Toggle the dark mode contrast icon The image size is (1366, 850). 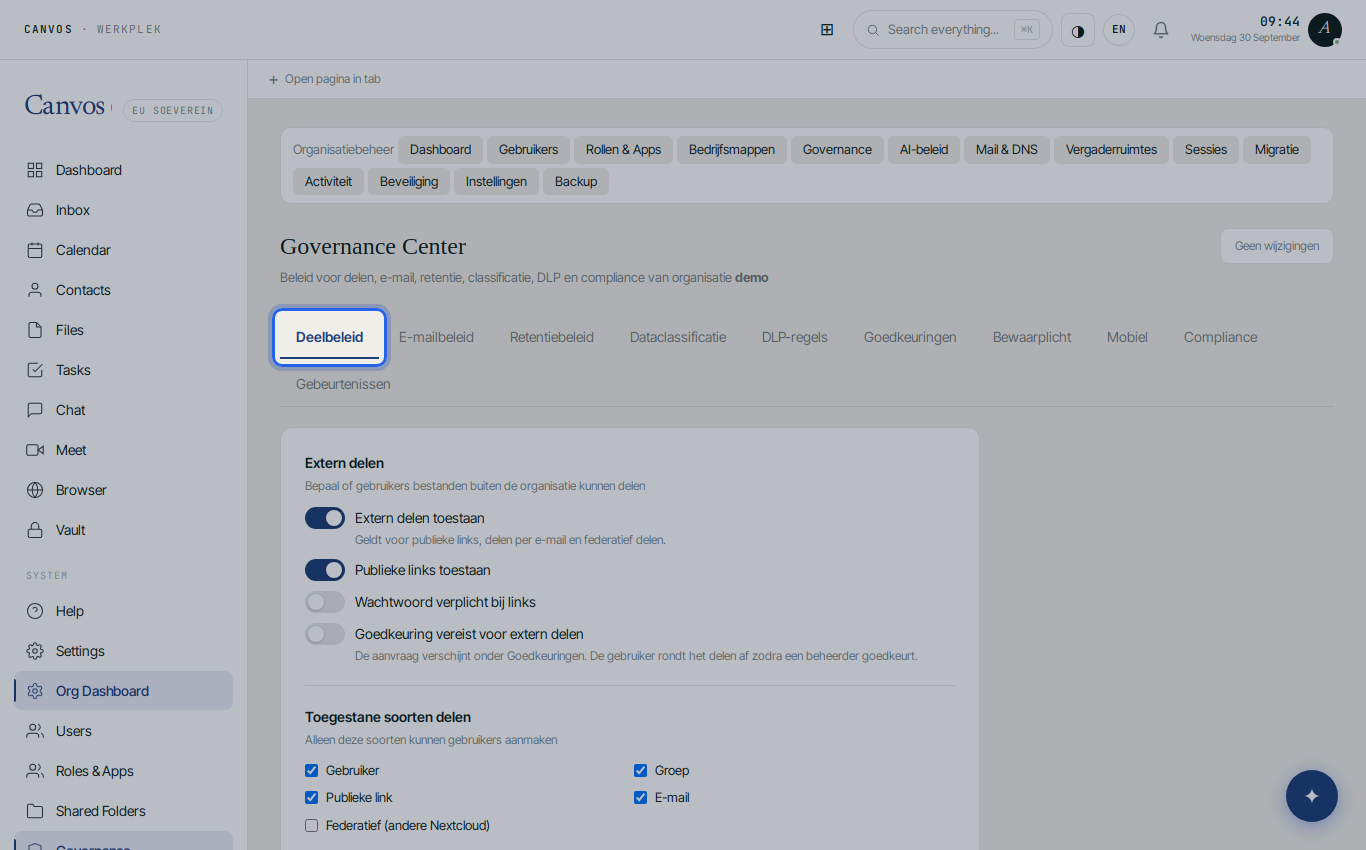1078,30
